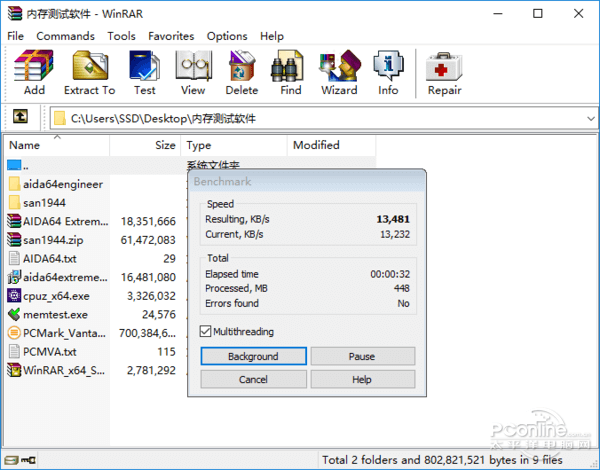
Task: Click the Delete toolbar icon
Action: tap(241, 72)
